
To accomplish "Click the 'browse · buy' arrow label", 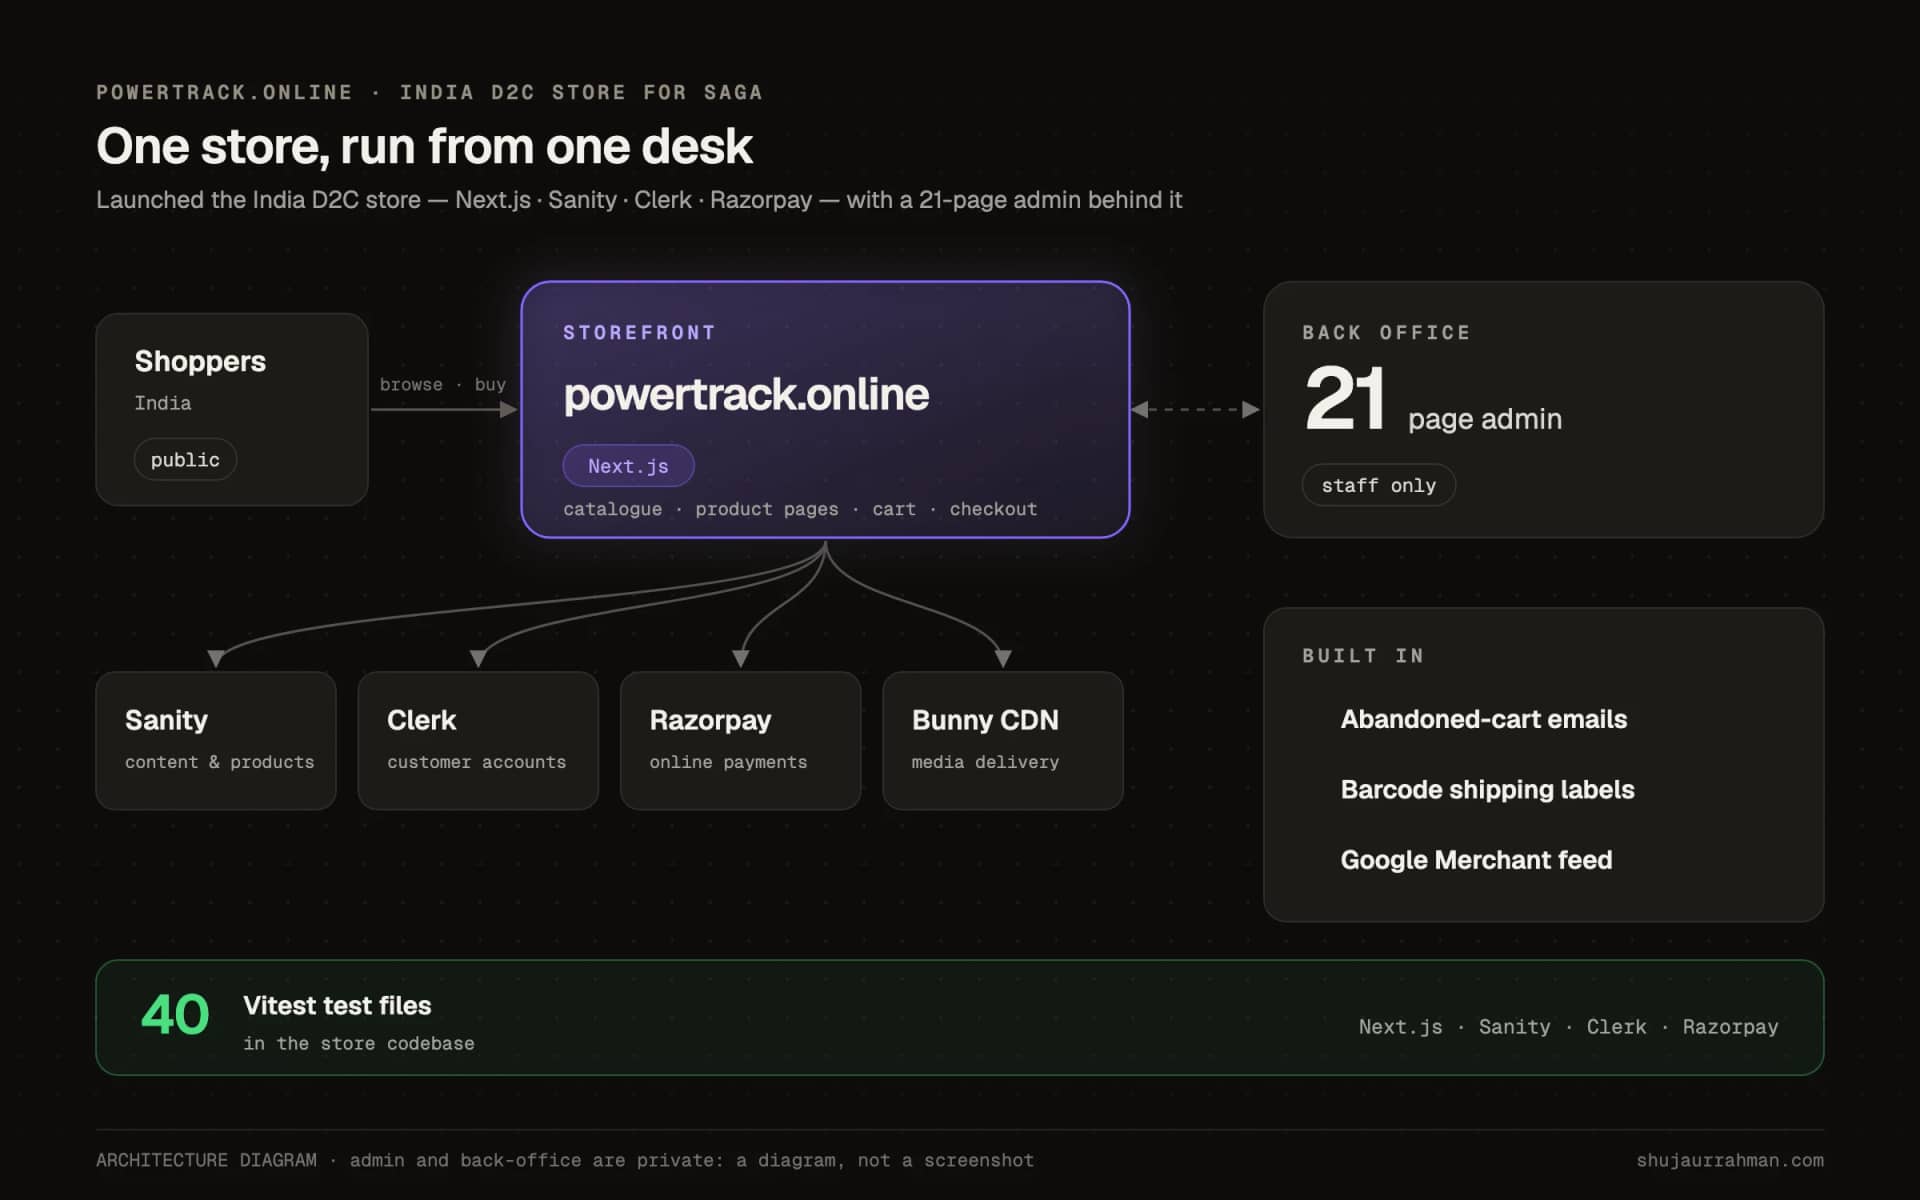I will coord(442,385).
